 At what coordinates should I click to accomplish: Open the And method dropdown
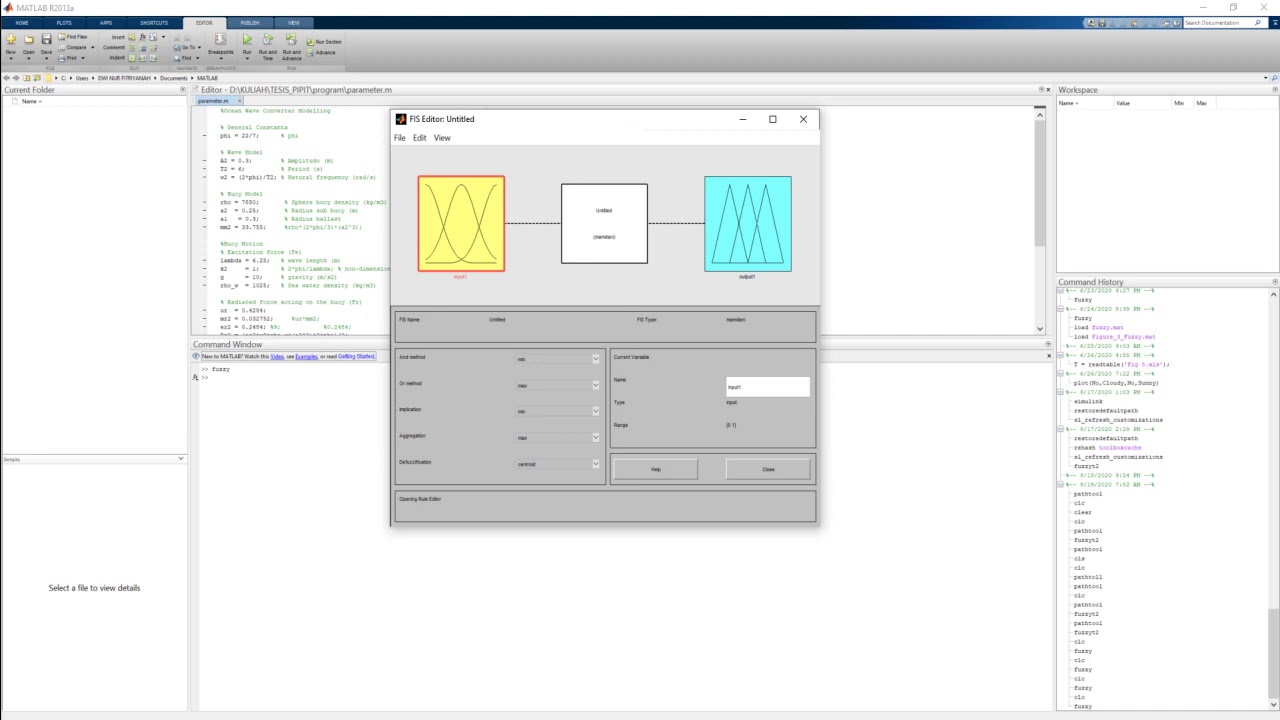557,359
